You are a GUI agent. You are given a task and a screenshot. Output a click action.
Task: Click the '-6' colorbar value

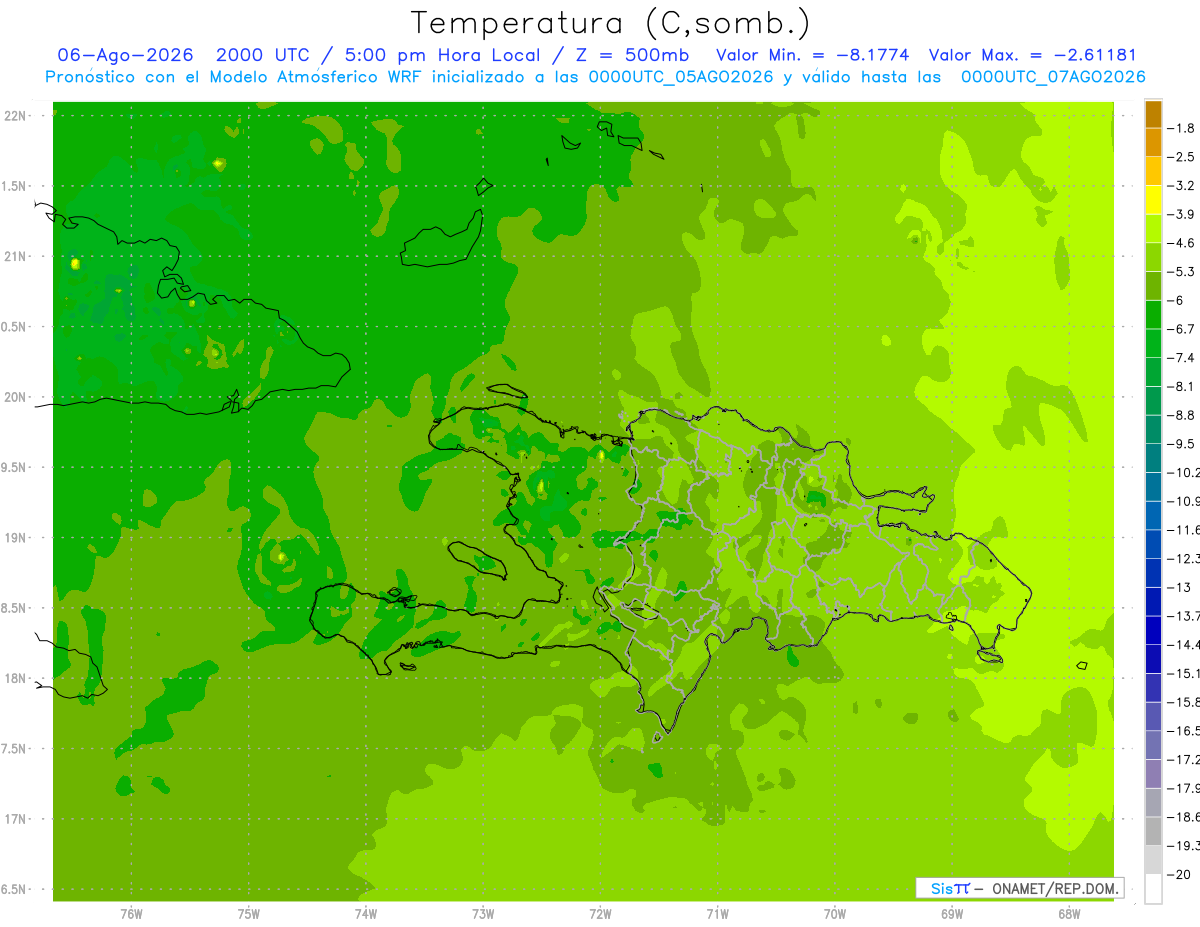(1176, 300)
